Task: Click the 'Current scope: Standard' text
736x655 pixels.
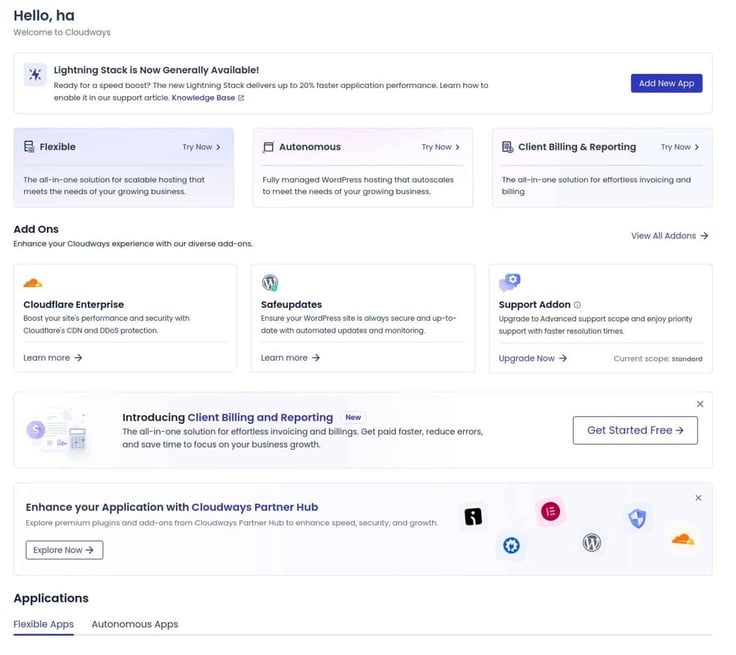Action: pyautogui.click(x=658, y=359)
